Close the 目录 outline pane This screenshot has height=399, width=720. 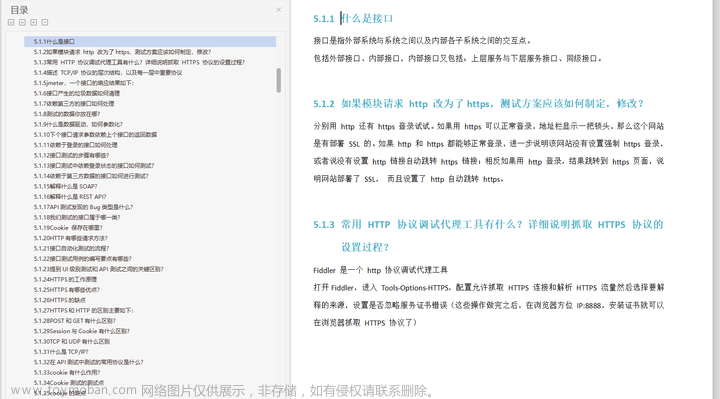tap(278, 10)
